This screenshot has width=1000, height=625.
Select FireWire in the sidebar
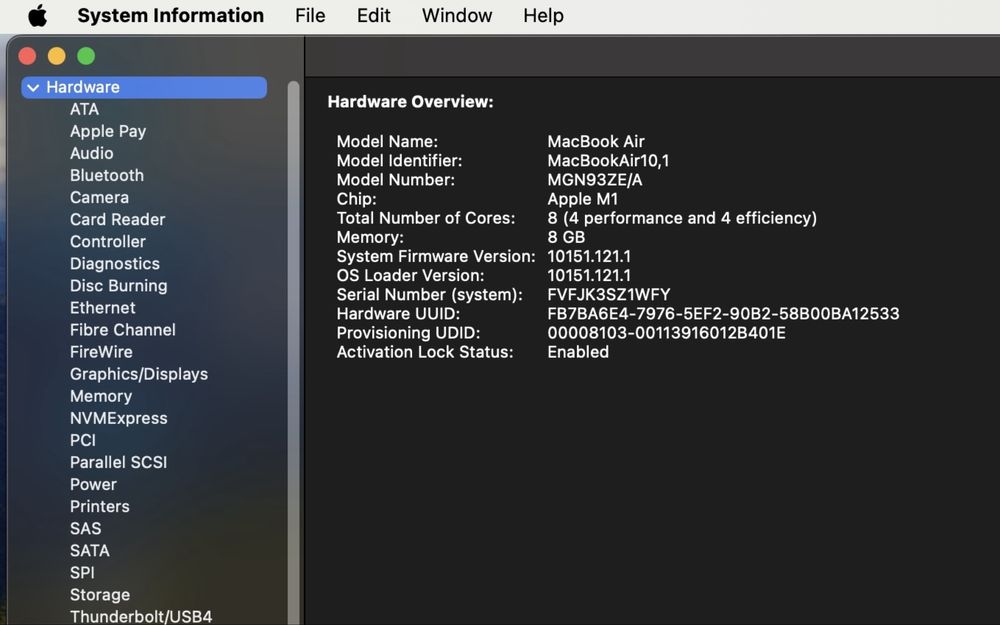(x=101, y=352)
